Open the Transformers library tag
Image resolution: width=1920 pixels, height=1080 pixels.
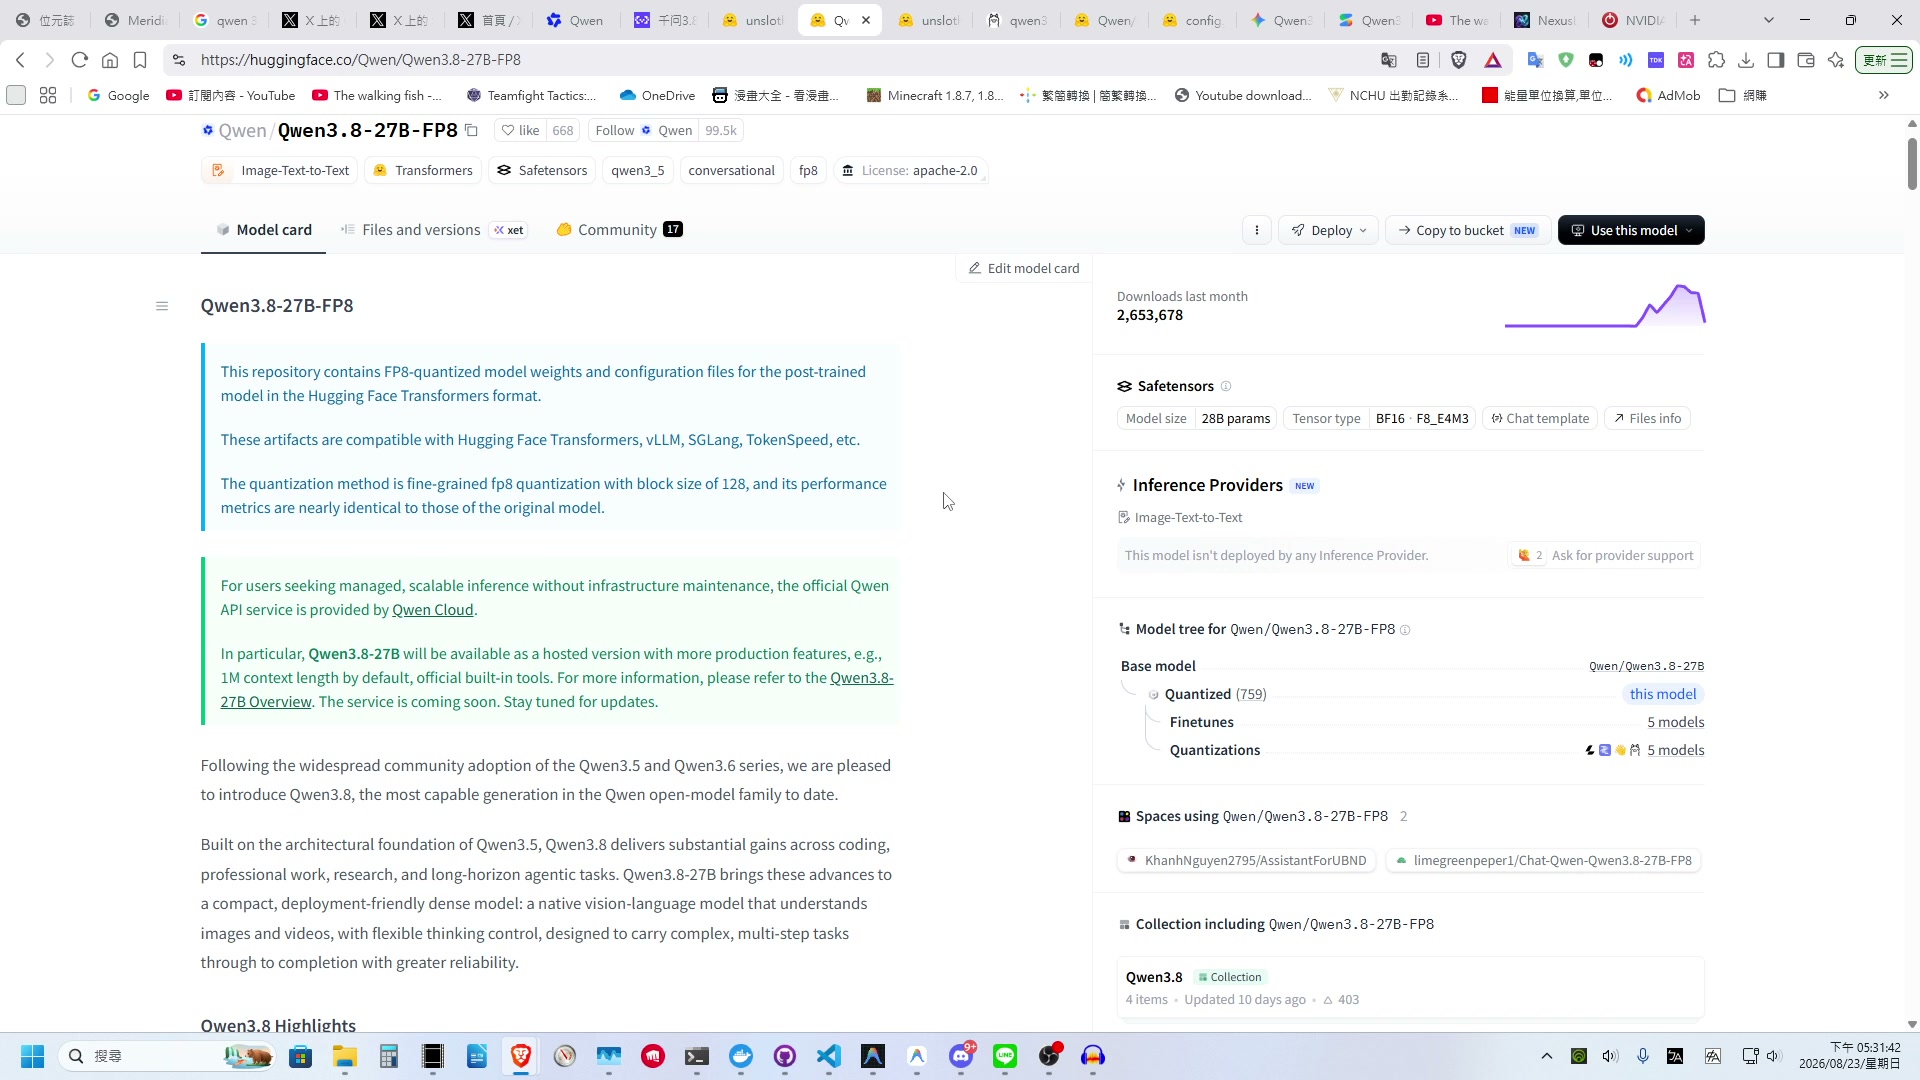(423, 171)
